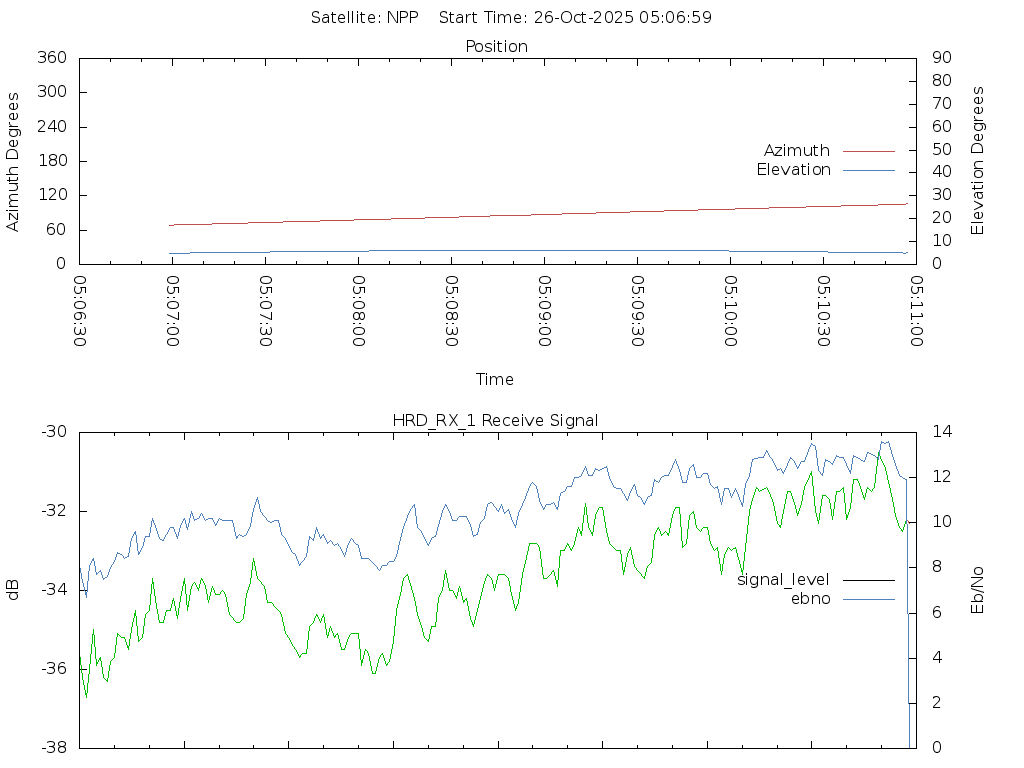Click the signal_level legend label
Image resolution: width=1024 pixels, height=768 pixels.
(783, 579)
